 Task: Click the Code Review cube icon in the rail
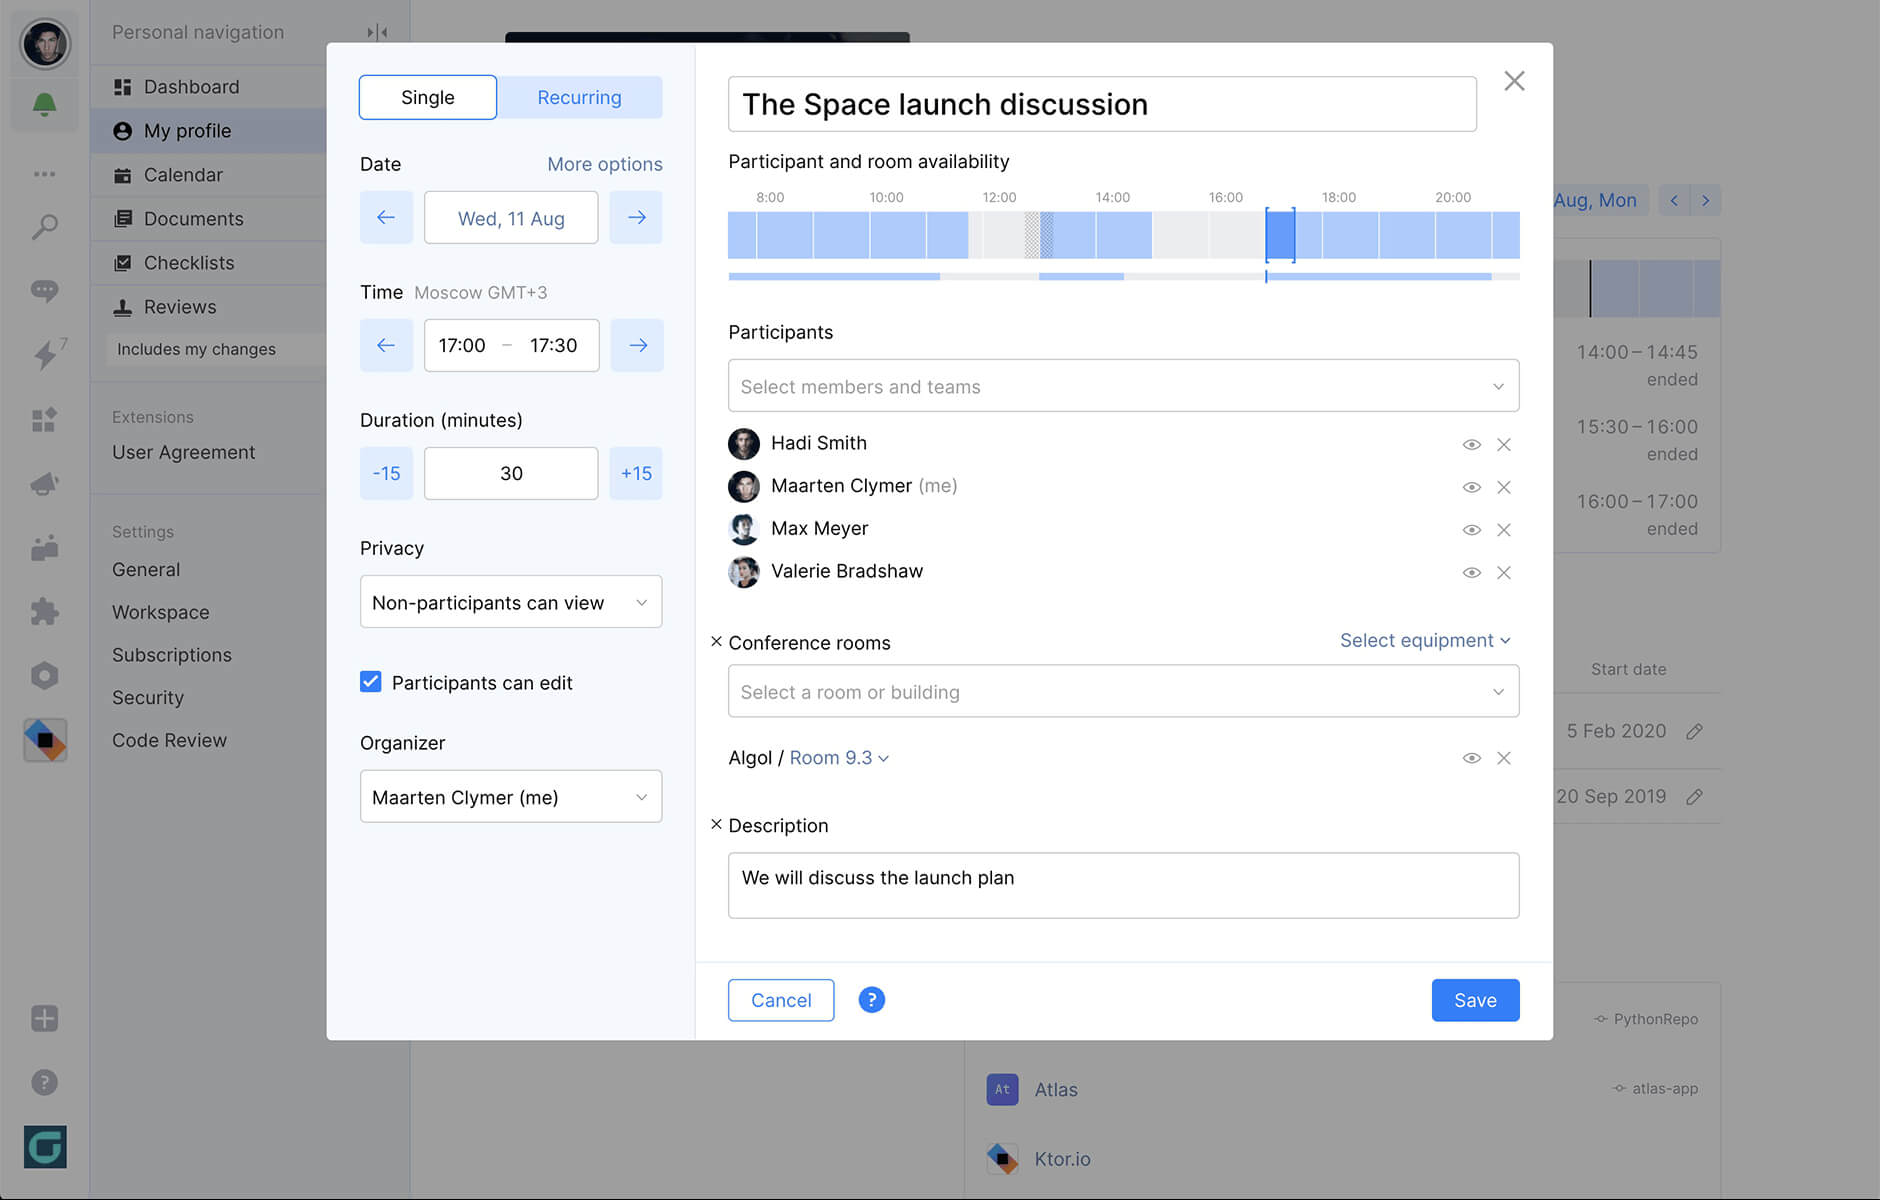pyautogui.click(x=44, y=740)
